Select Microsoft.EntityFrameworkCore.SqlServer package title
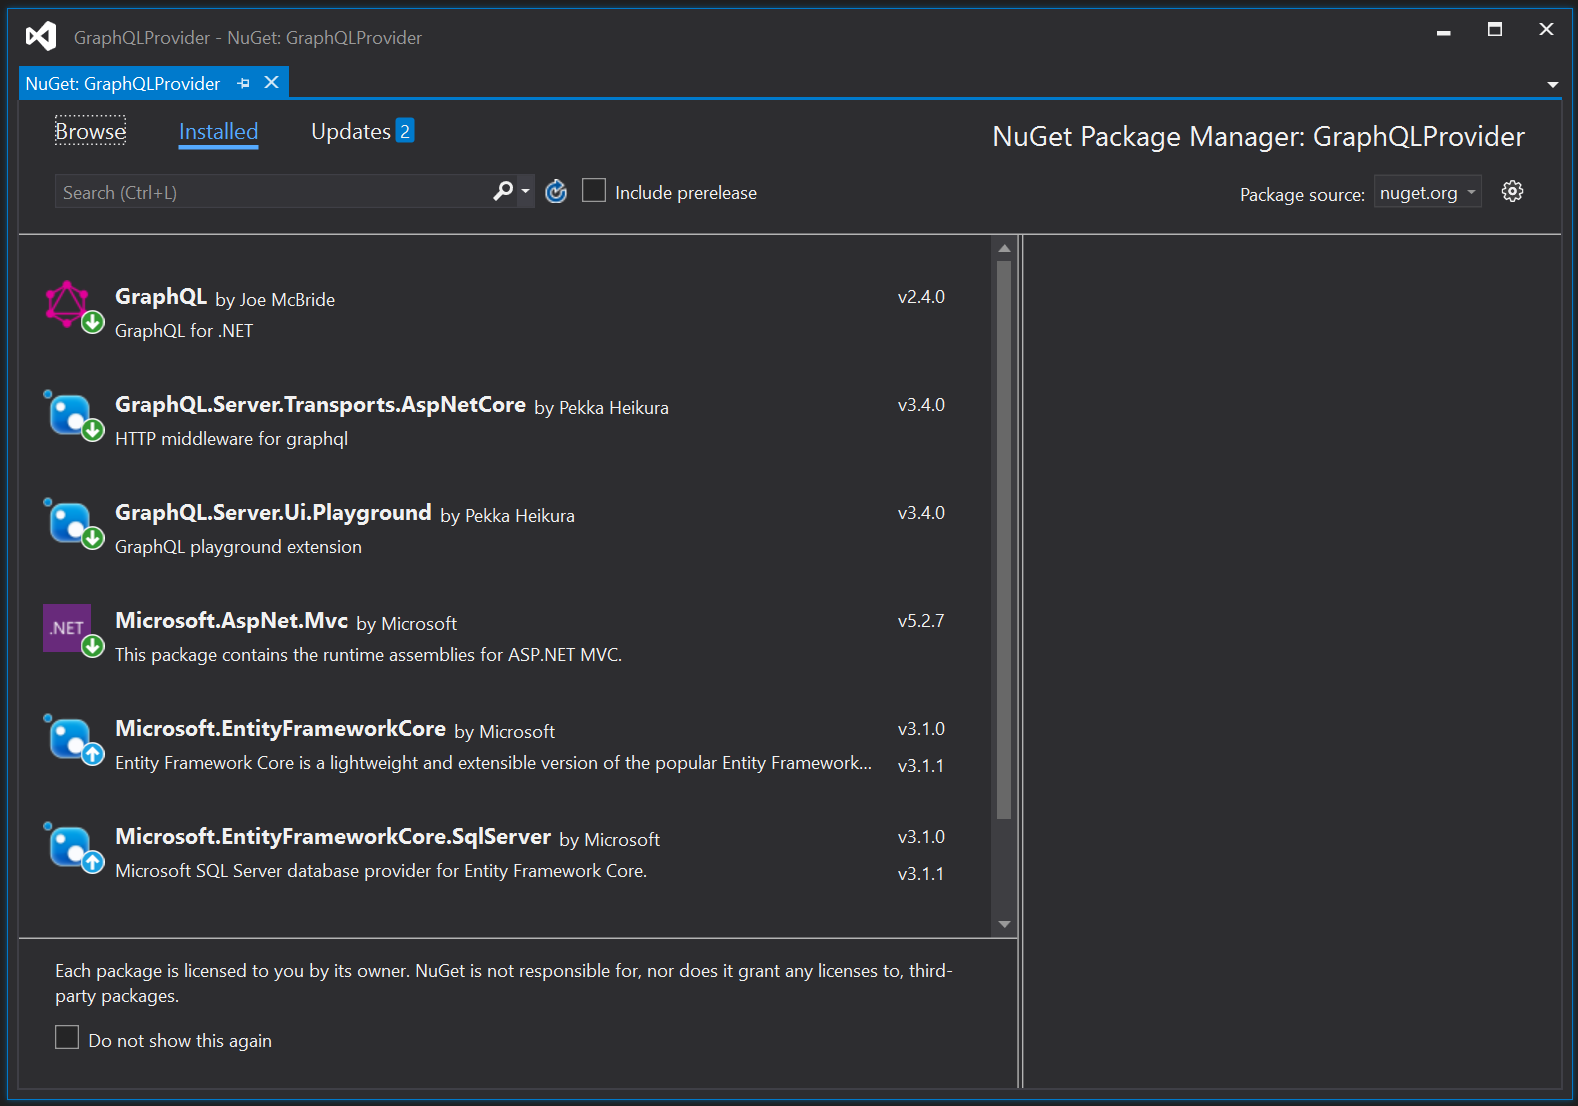This screenshot has height=1106, width=1578. [x=333, y=836]
